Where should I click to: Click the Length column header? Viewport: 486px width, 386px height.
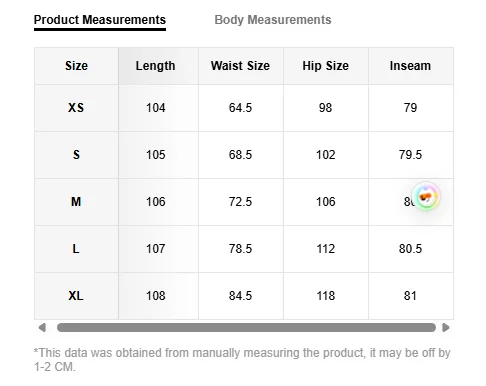(x=155, y=66)
